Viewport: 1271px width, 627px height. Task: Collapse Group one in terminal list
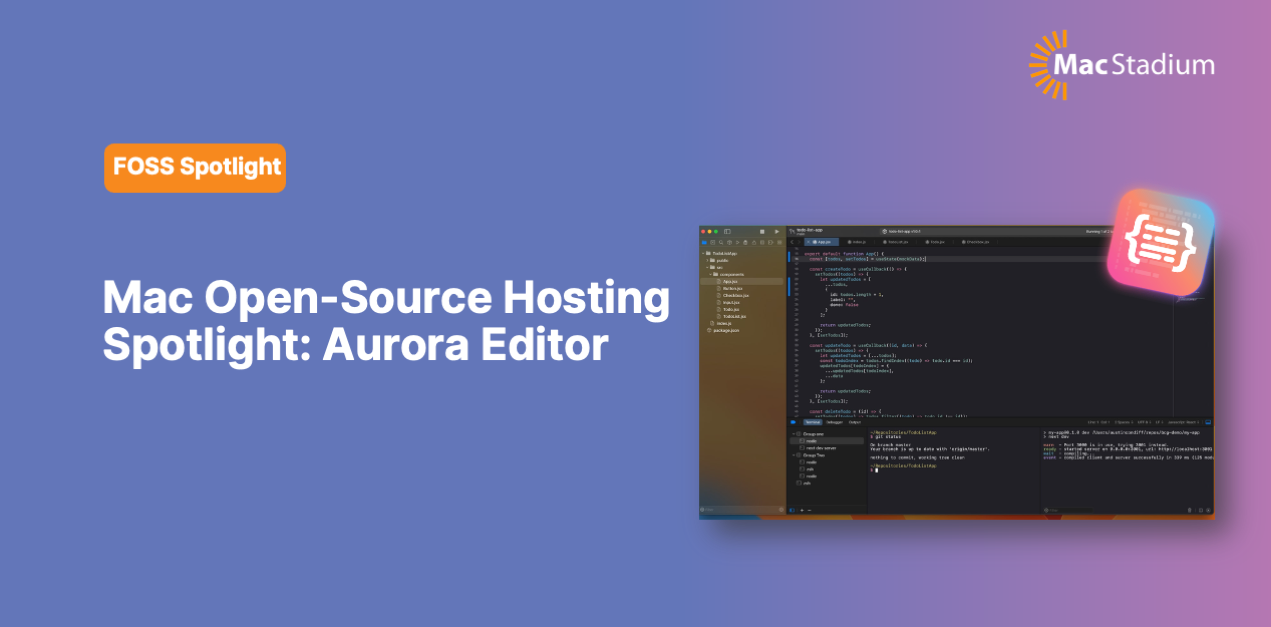point(793,434)
